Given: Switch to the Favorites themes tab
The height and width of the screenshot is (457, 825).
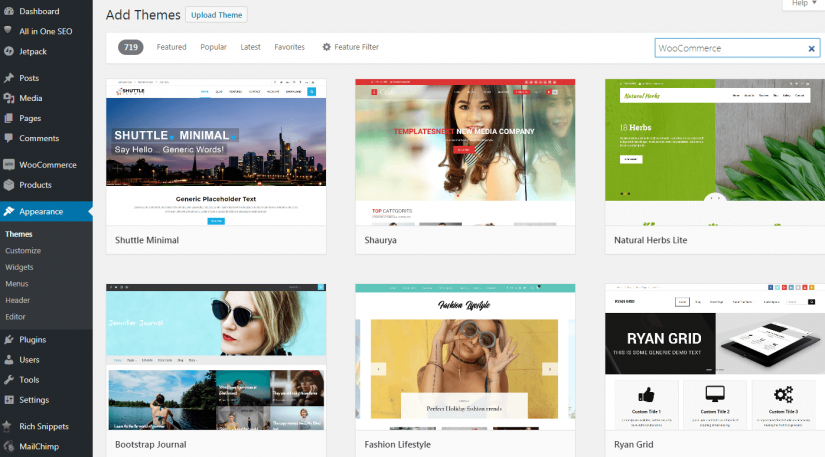Looking at the screenshot, I should click(x=289, y=47).
